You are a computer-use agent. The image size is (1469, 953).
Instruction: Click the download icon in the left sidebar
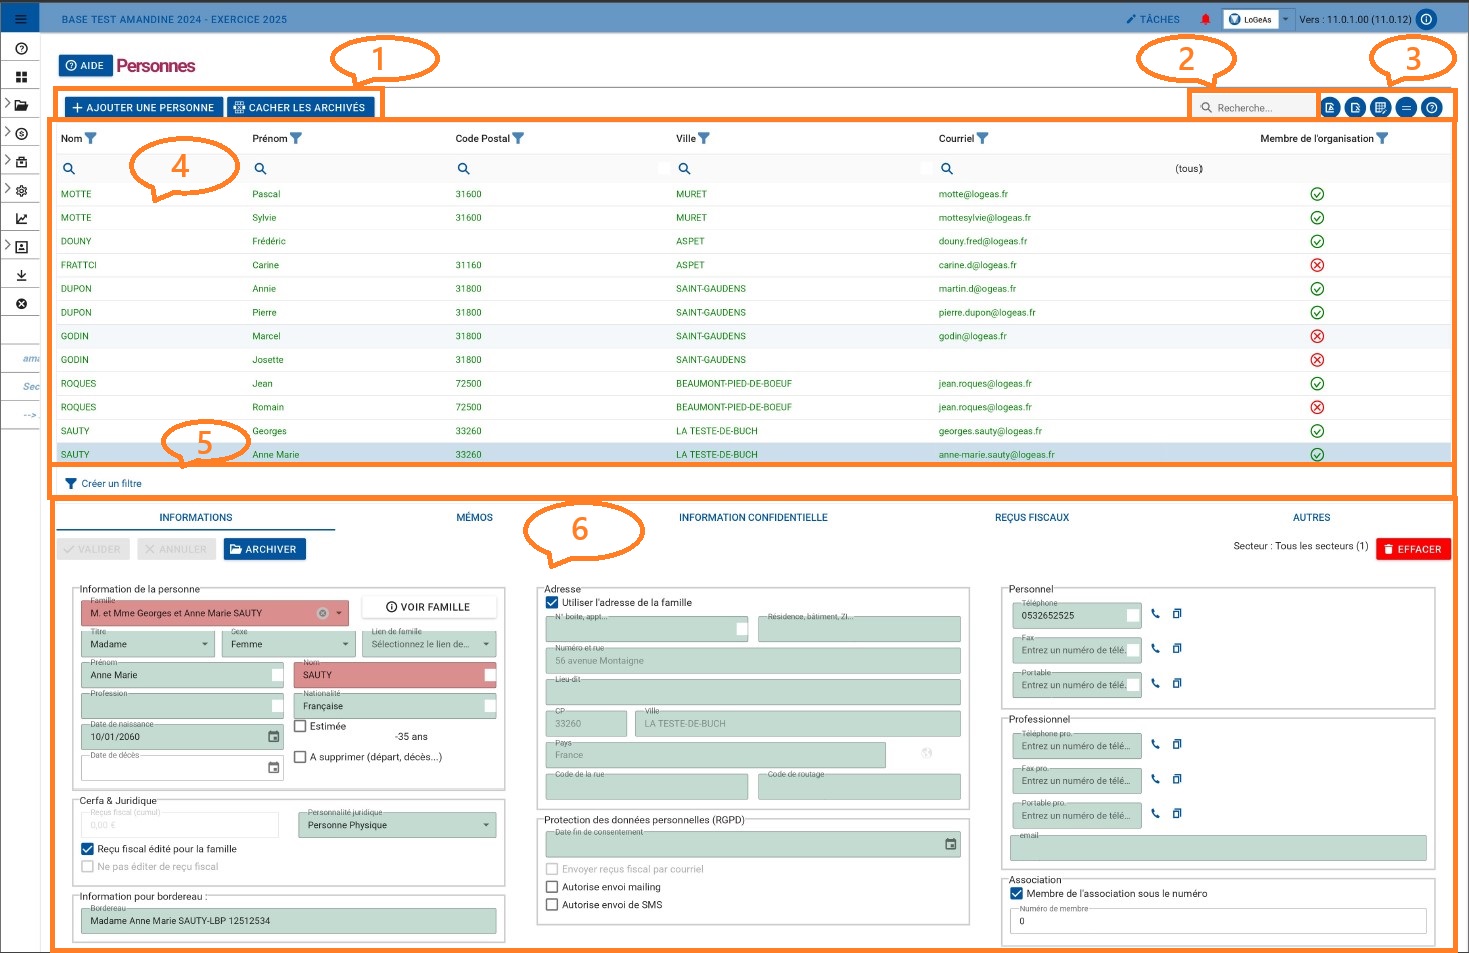pos(21,275)
